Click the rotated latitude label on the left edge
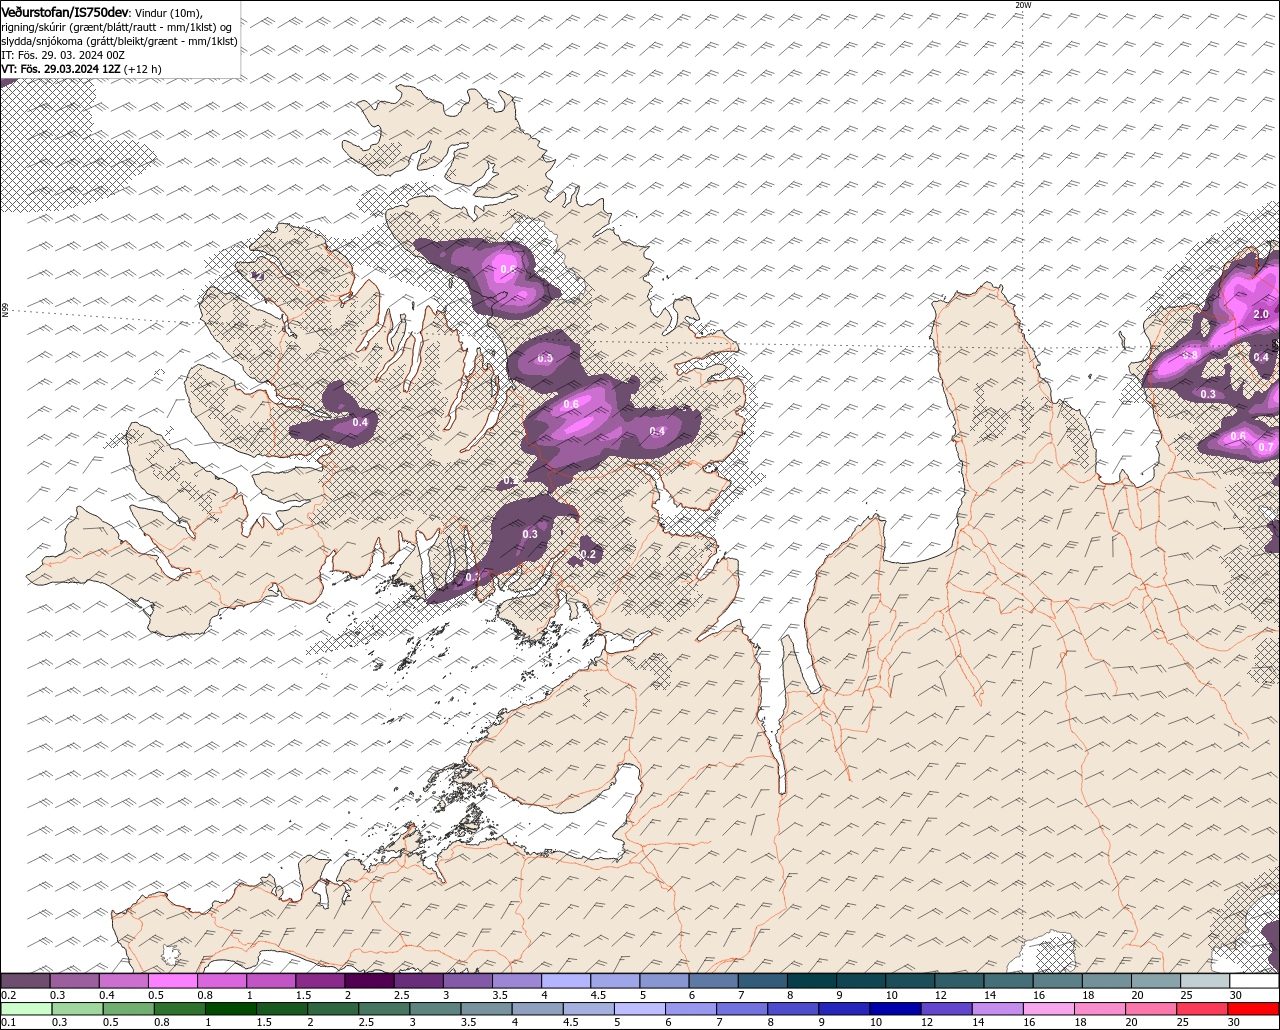This screenshot has width=1280, height=1030. [x=5, y=311]
